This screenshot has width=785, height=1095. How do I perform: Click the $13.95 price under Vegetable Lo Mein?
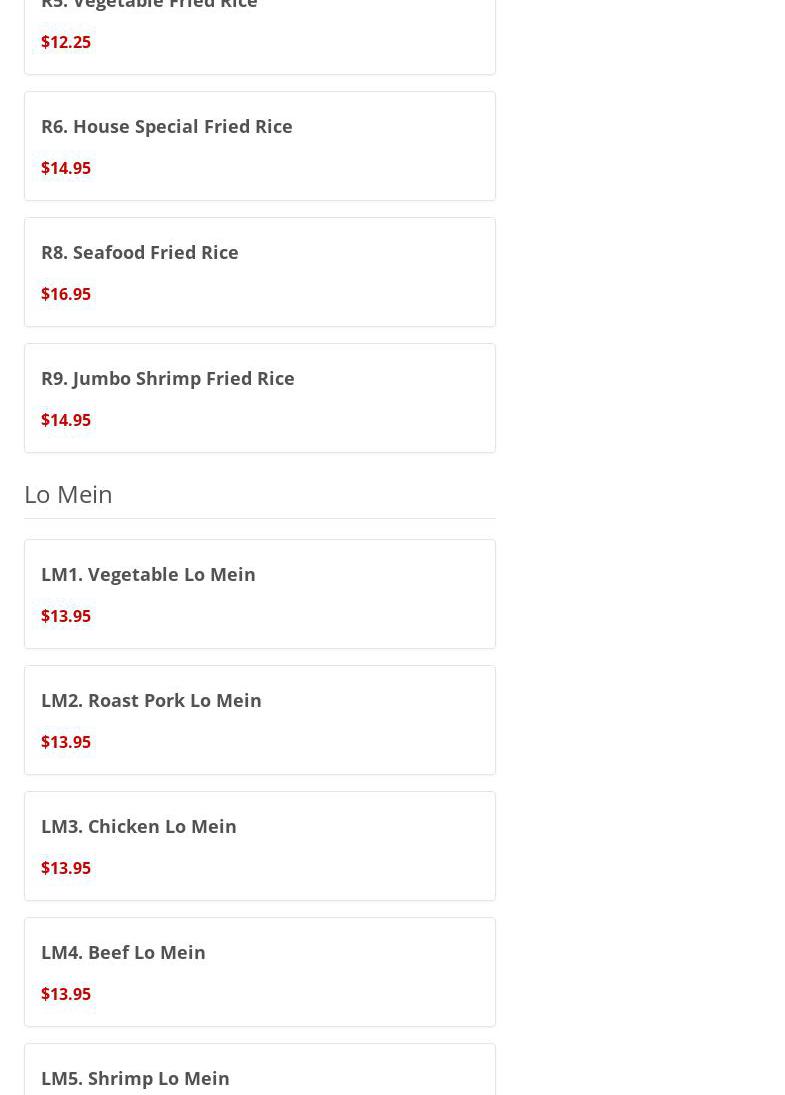click(66, 616)
